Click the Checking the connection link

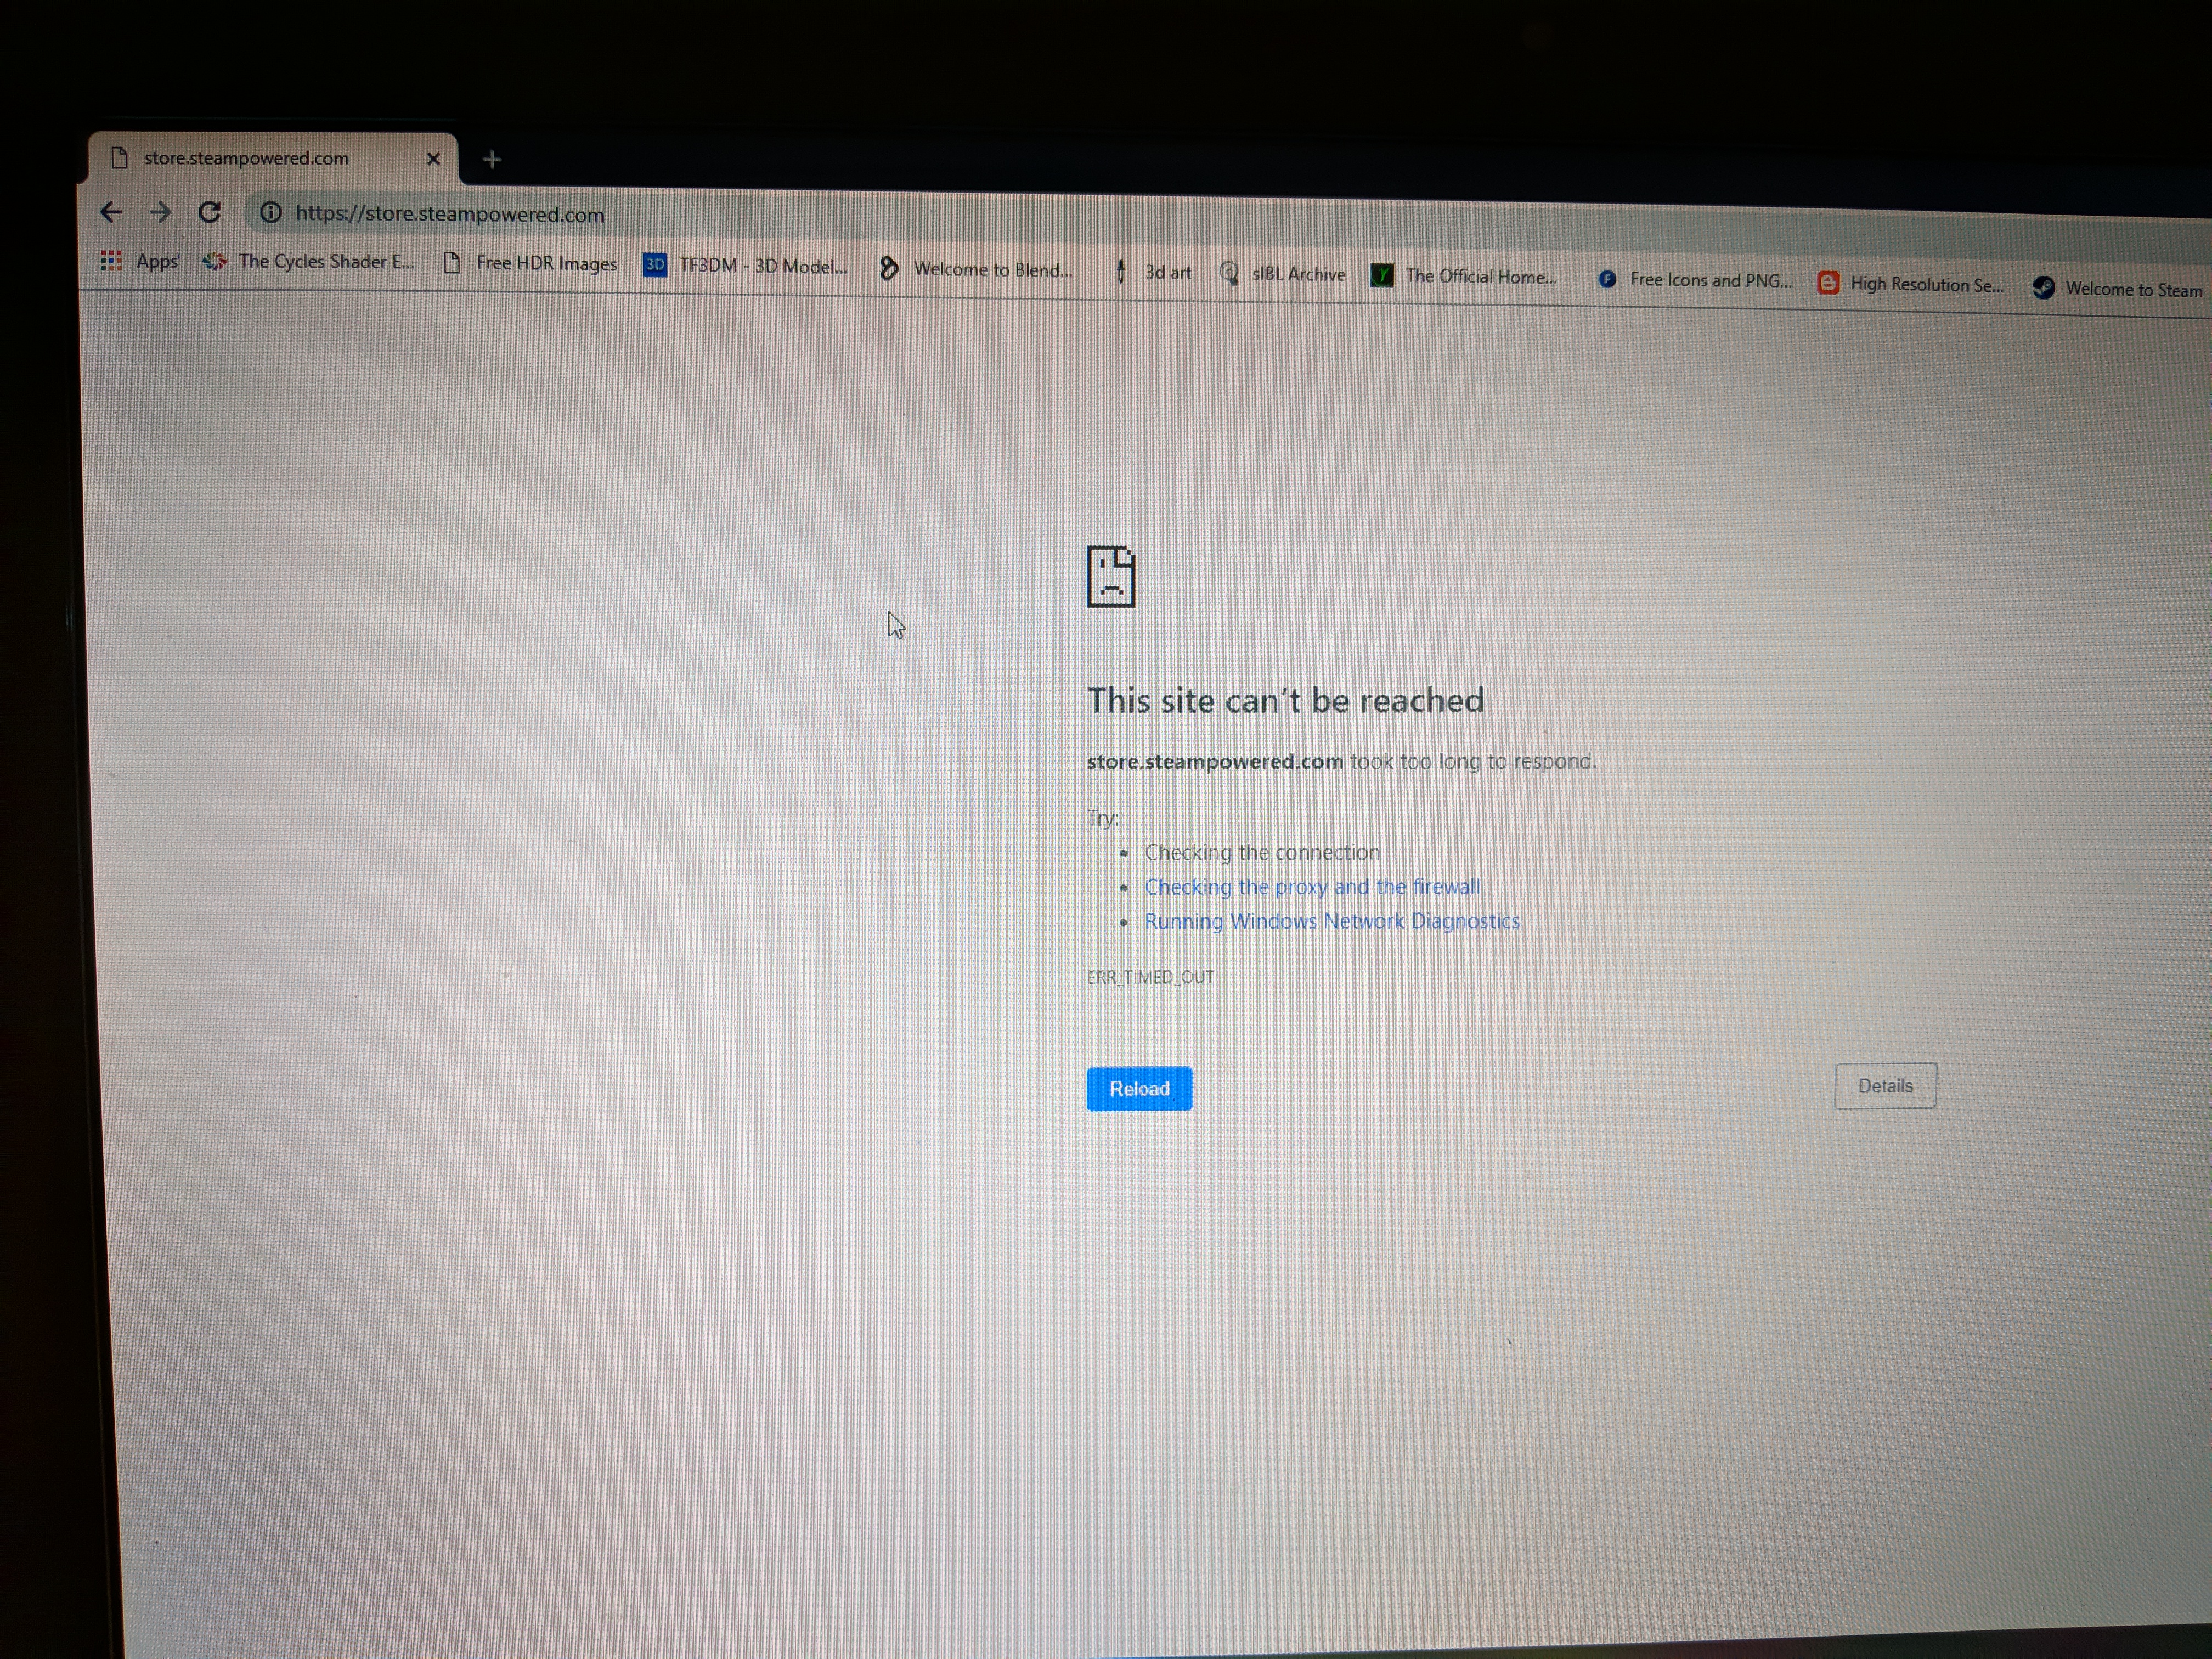coord(1261,852)
